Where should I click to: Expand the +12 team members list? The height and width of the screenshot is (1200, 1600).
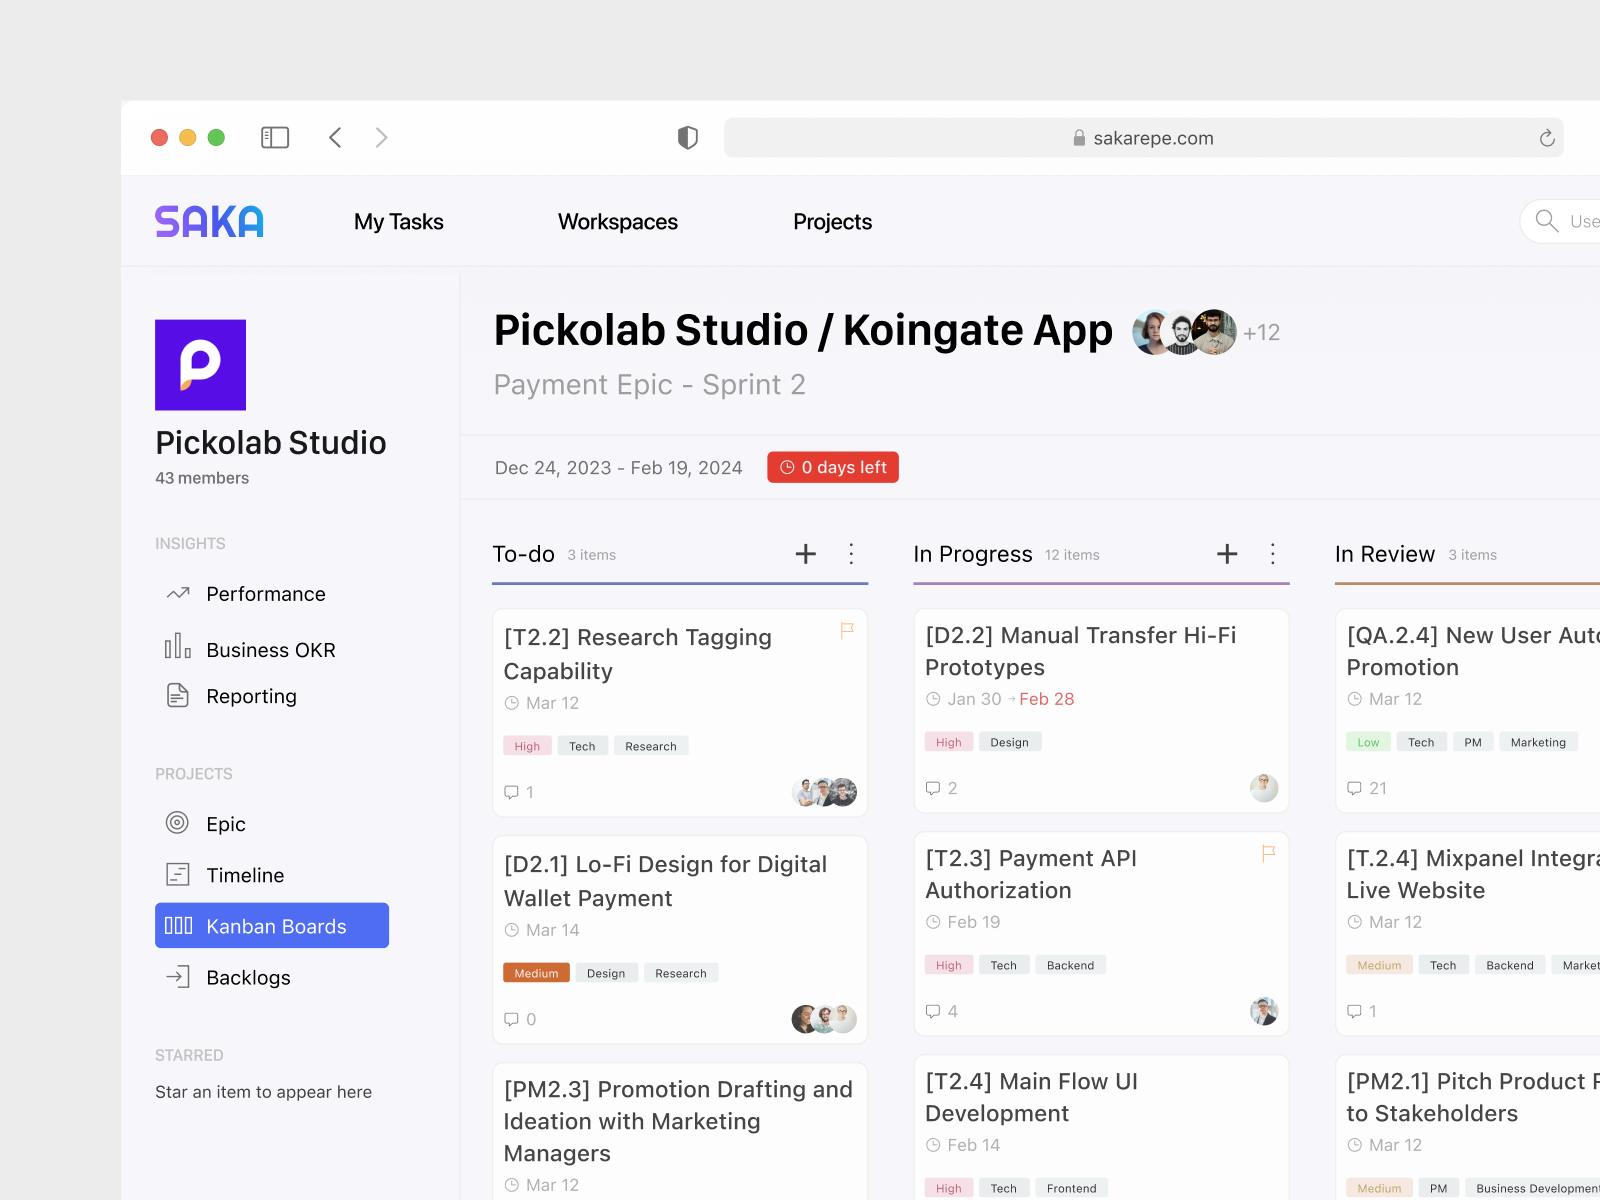pos(1261,333)
